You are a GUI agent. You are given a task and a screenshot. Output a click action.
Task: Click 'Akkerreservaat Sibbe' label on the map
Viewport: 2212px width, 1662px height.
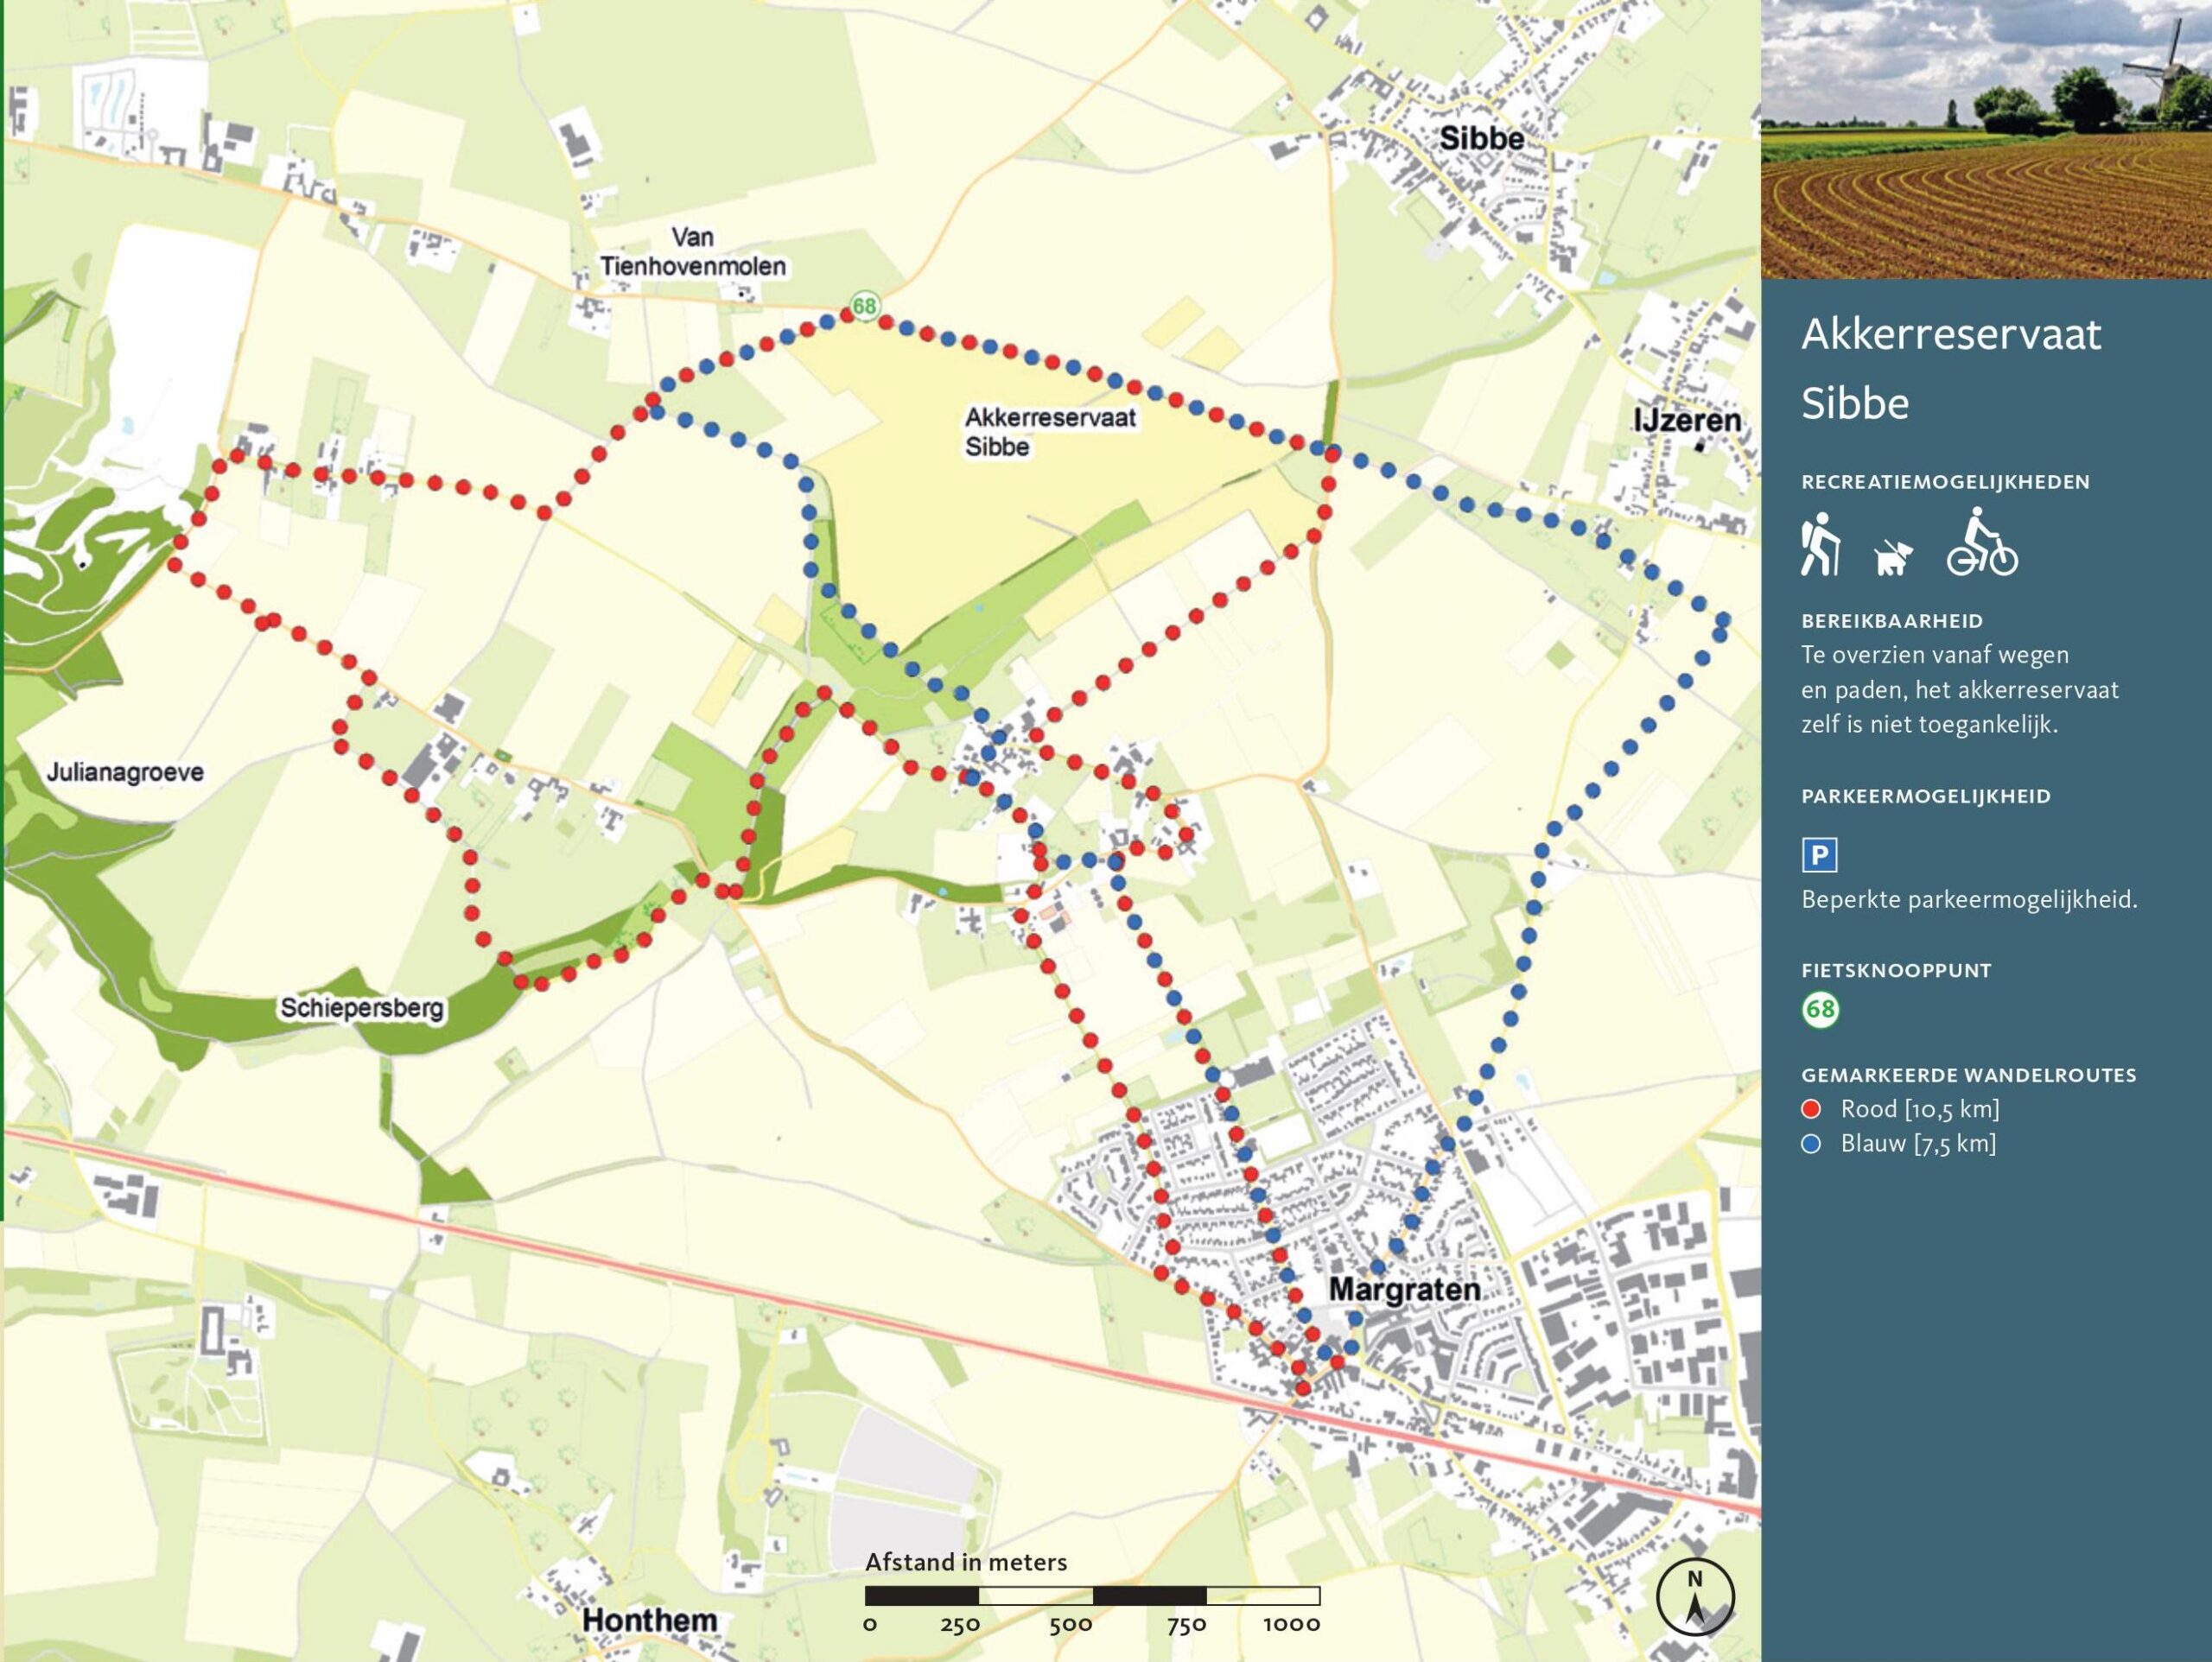[1050, 432]
